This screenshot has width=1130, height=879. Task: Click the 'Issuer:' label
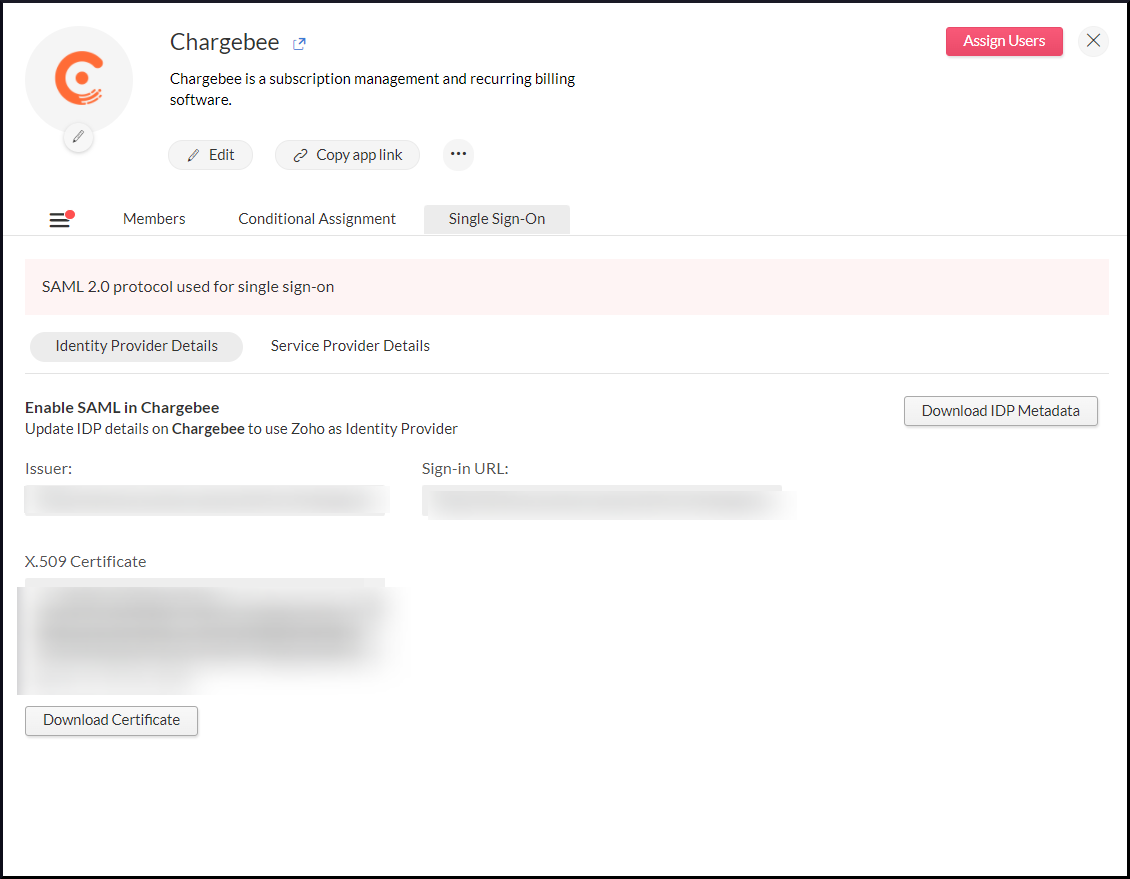click(48, 469)
